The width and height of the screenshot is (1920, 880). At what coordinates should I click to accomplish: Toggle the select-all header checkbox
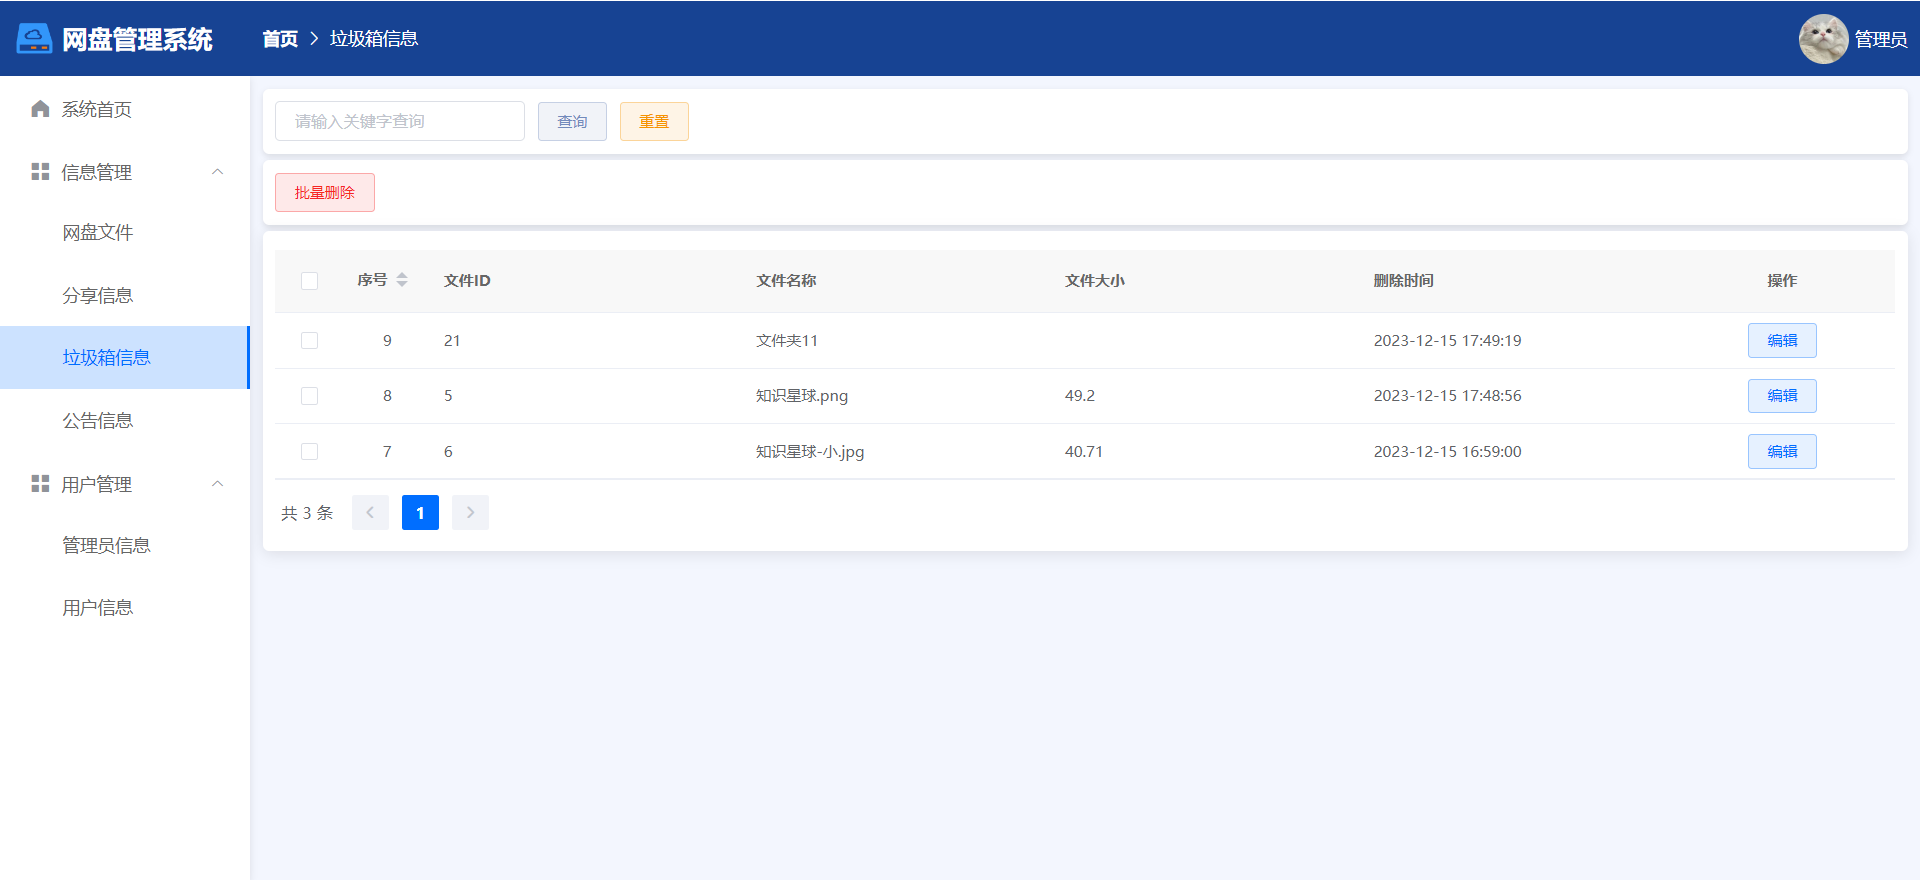[310, 281]
